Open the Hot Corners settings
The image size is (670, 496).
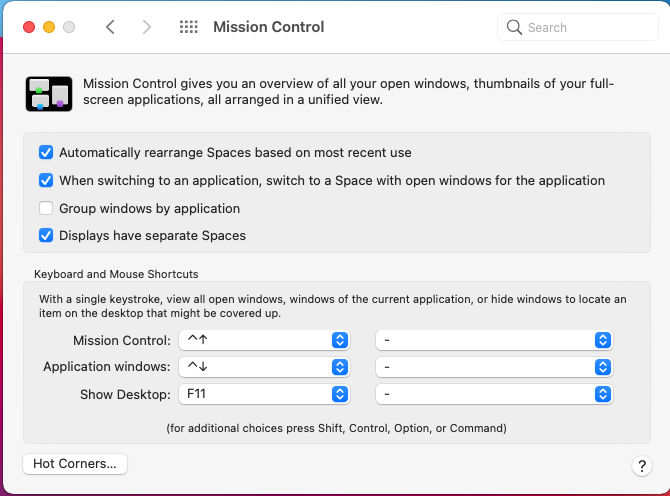click(75, 464)
